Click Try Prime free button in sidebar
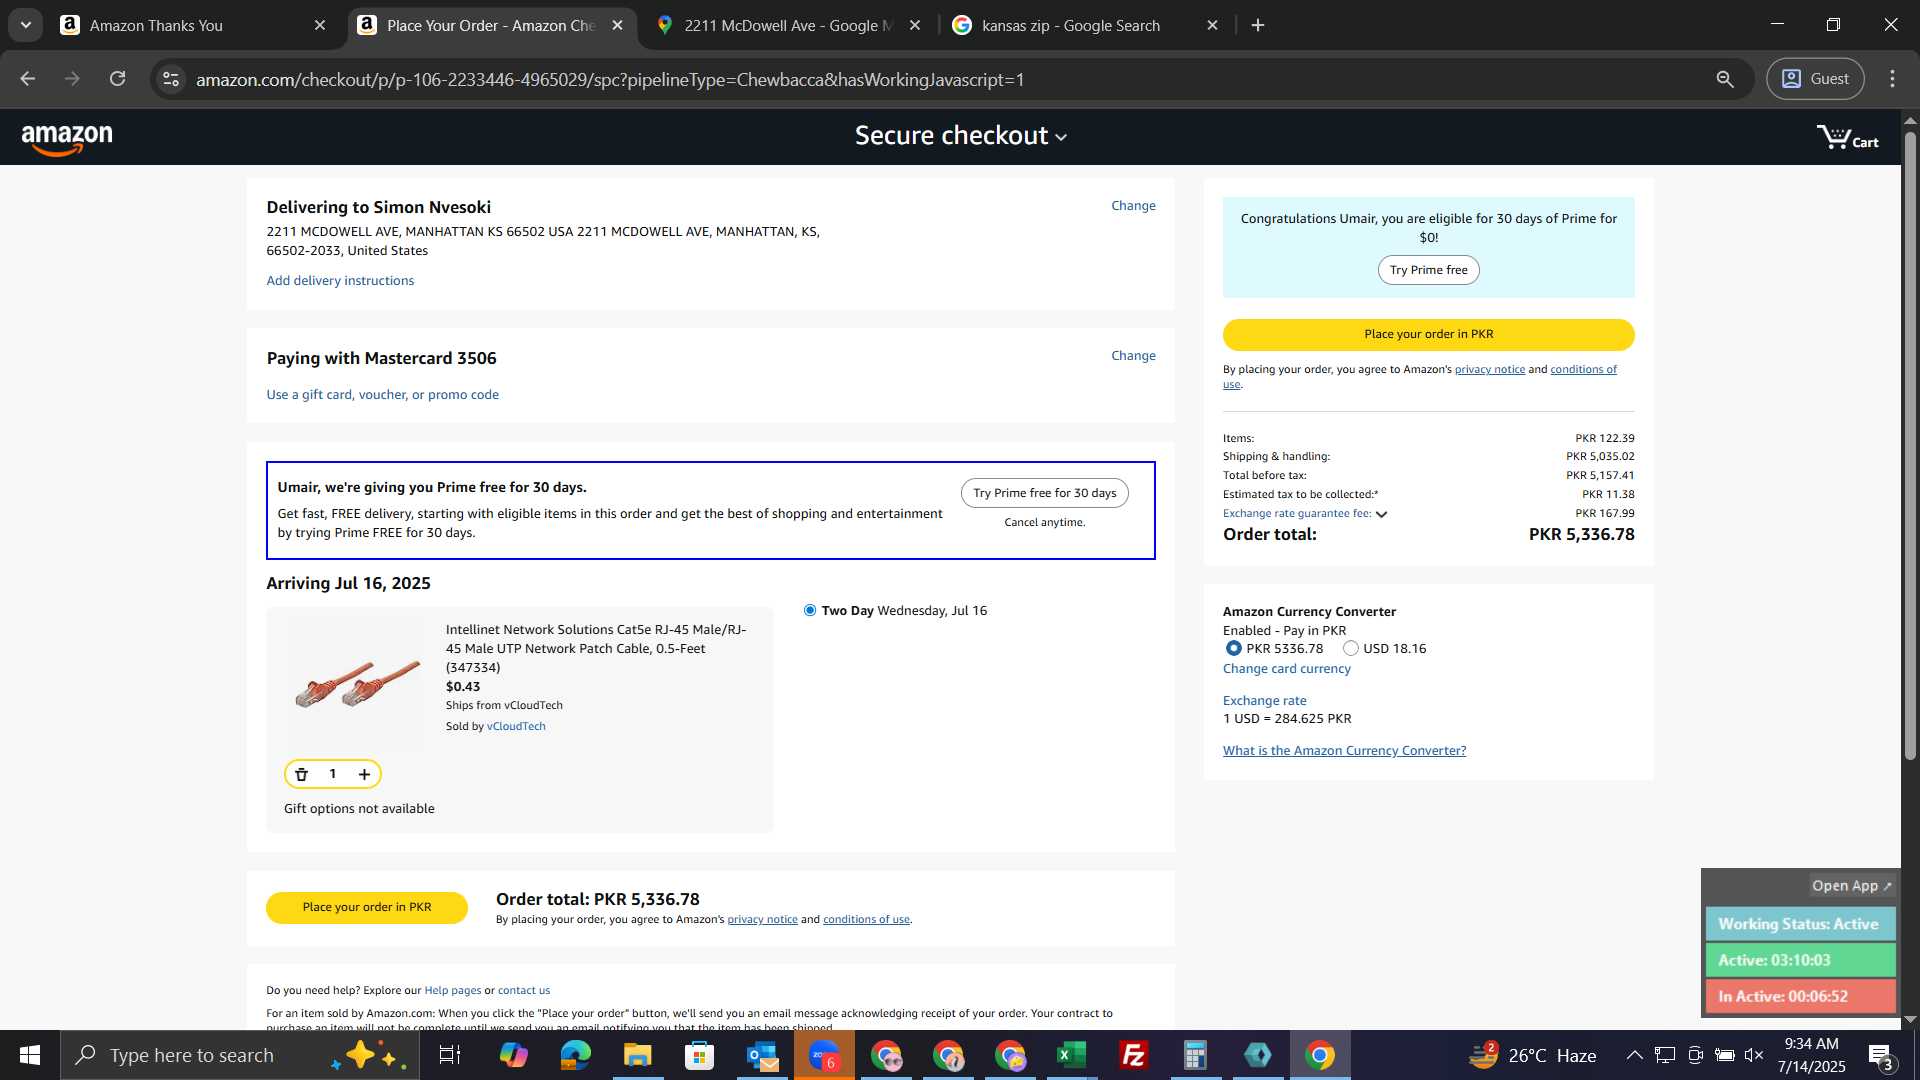 tap(1428, 270)
